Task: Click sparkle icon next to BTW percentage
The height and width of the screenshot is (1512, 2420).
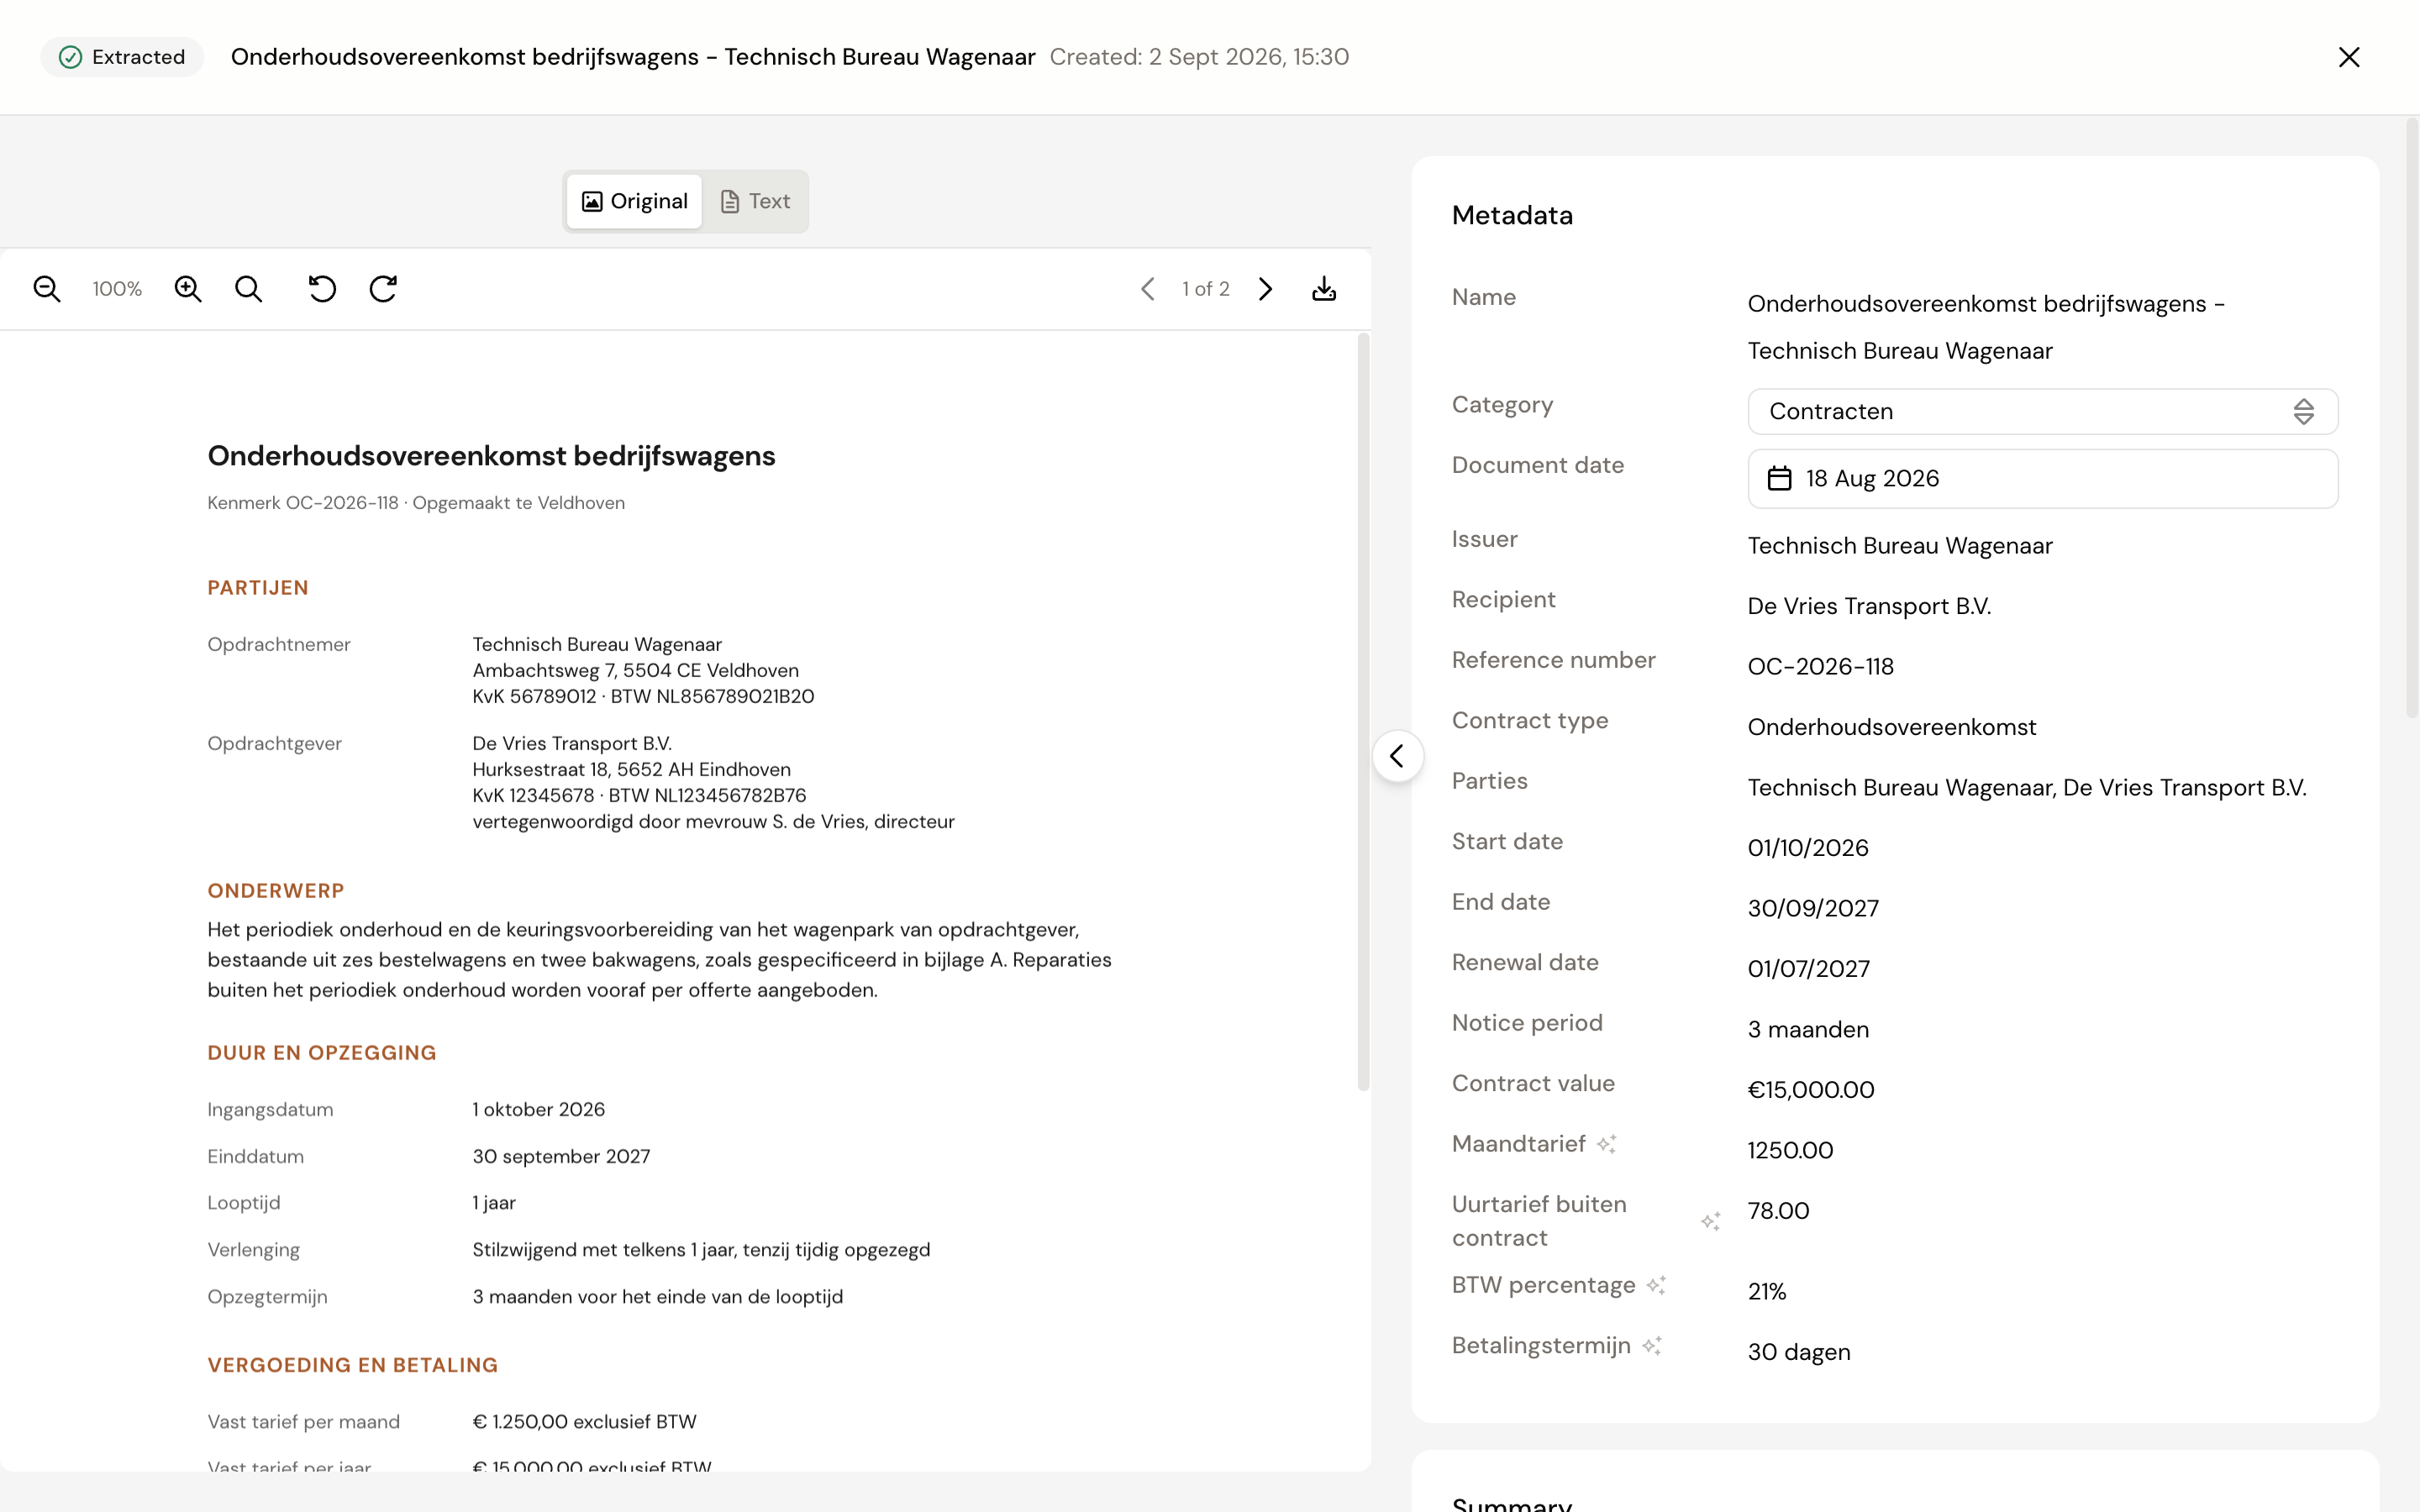Action: [x=1657, y=1285]
